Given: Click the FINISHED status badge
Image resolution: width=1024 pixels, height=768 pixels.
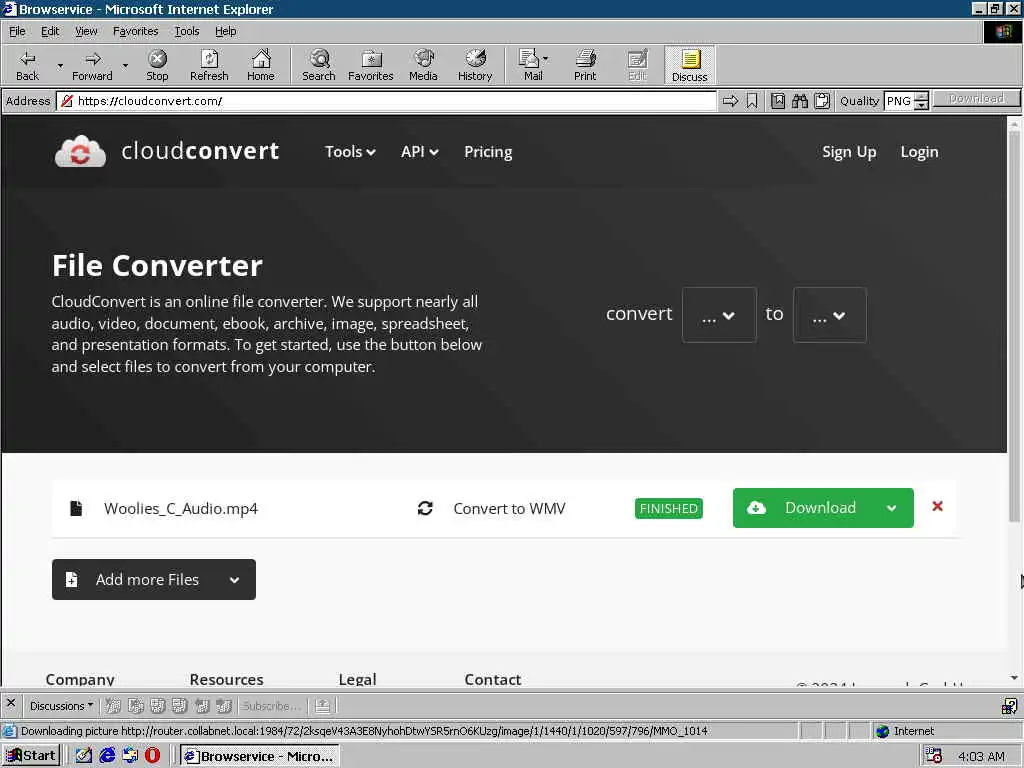Looking at the screenshot, I should tap(668, 508).
